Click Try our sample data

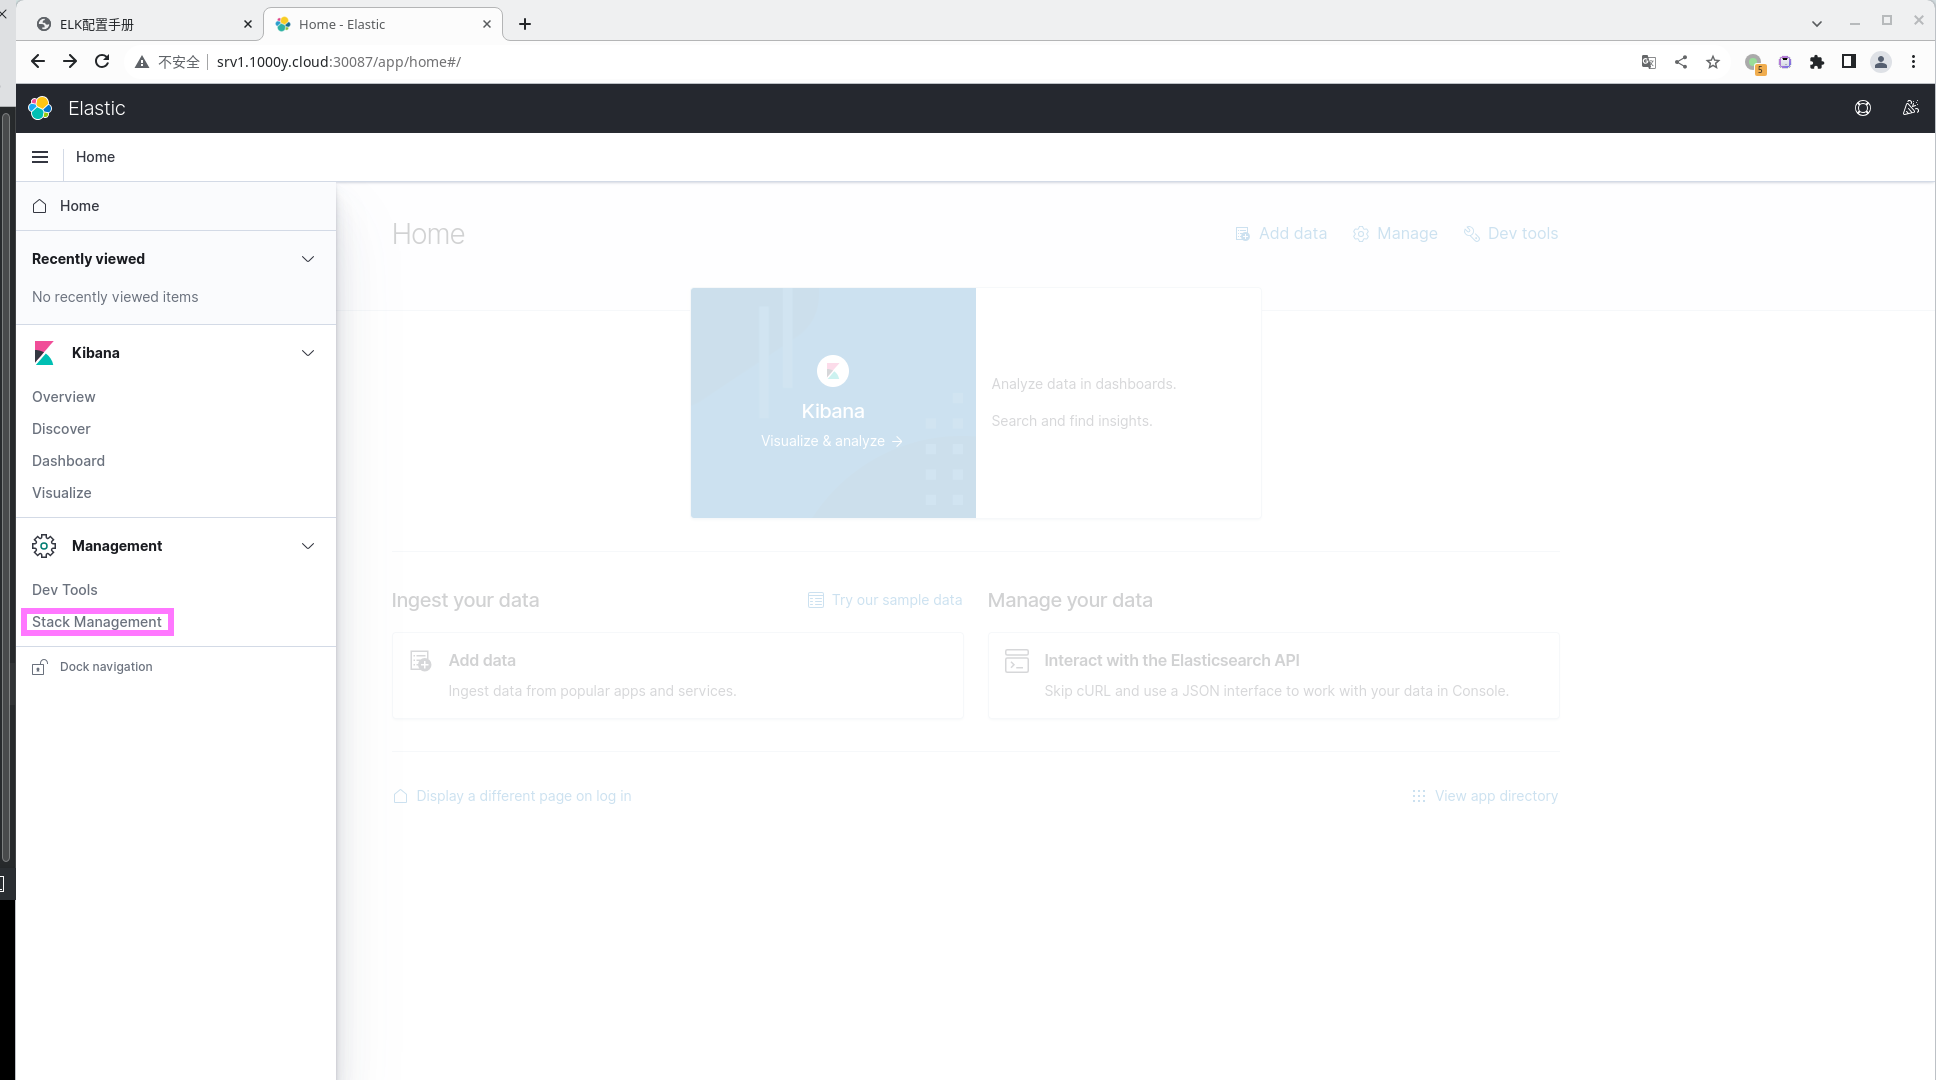[885, 600]
